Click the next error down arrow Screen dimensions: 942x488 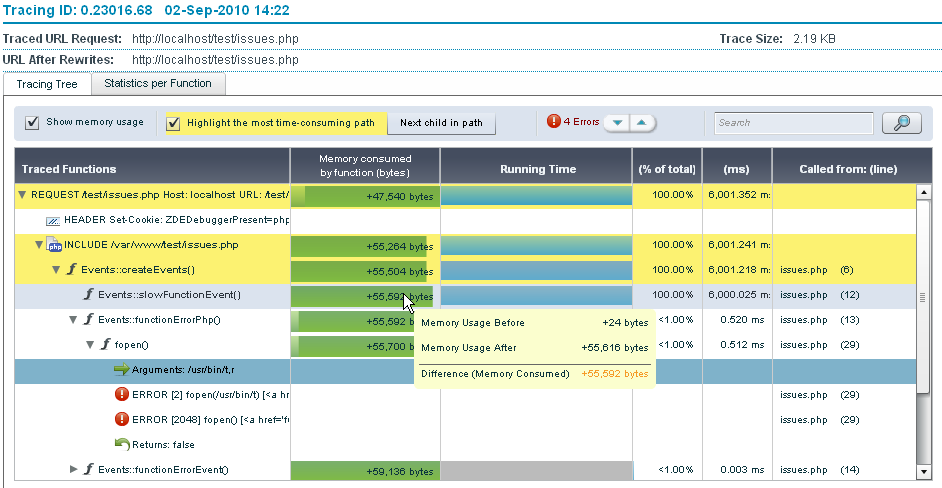coord(619,123)
